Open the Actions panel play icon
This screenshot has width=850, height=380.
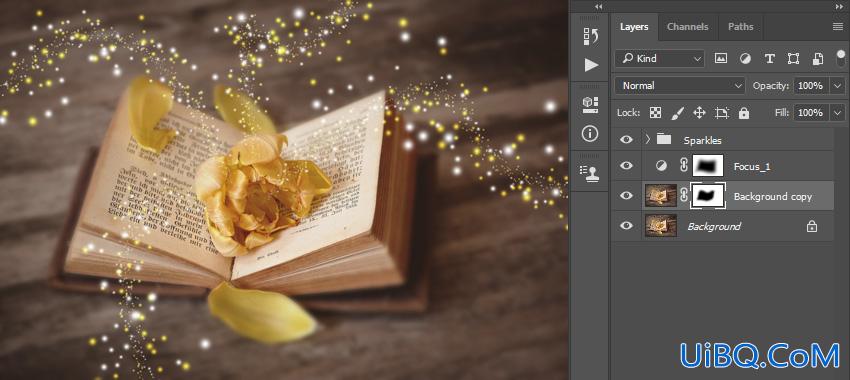(591, 66)
